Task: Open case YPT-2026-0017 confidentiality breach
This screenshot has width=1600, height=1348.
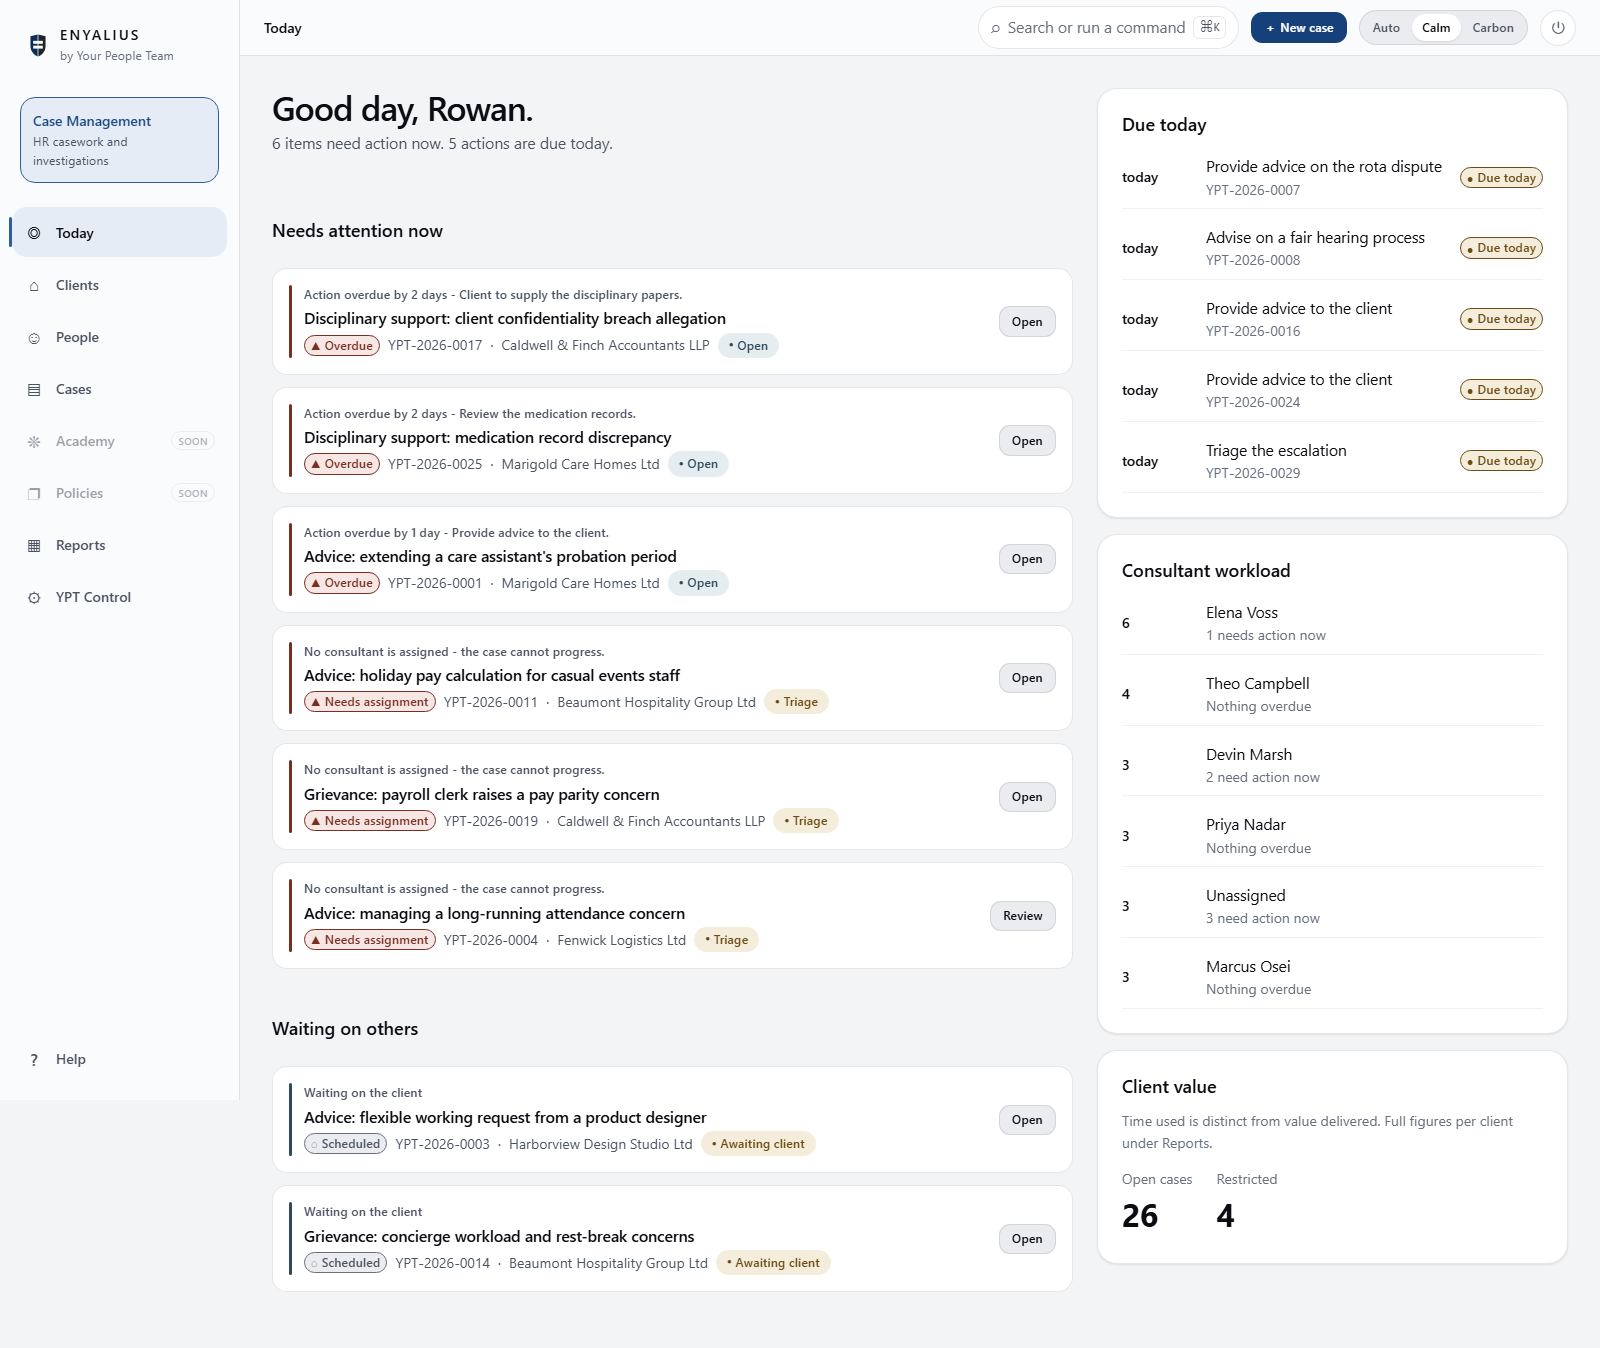Action: point(1027,322)
